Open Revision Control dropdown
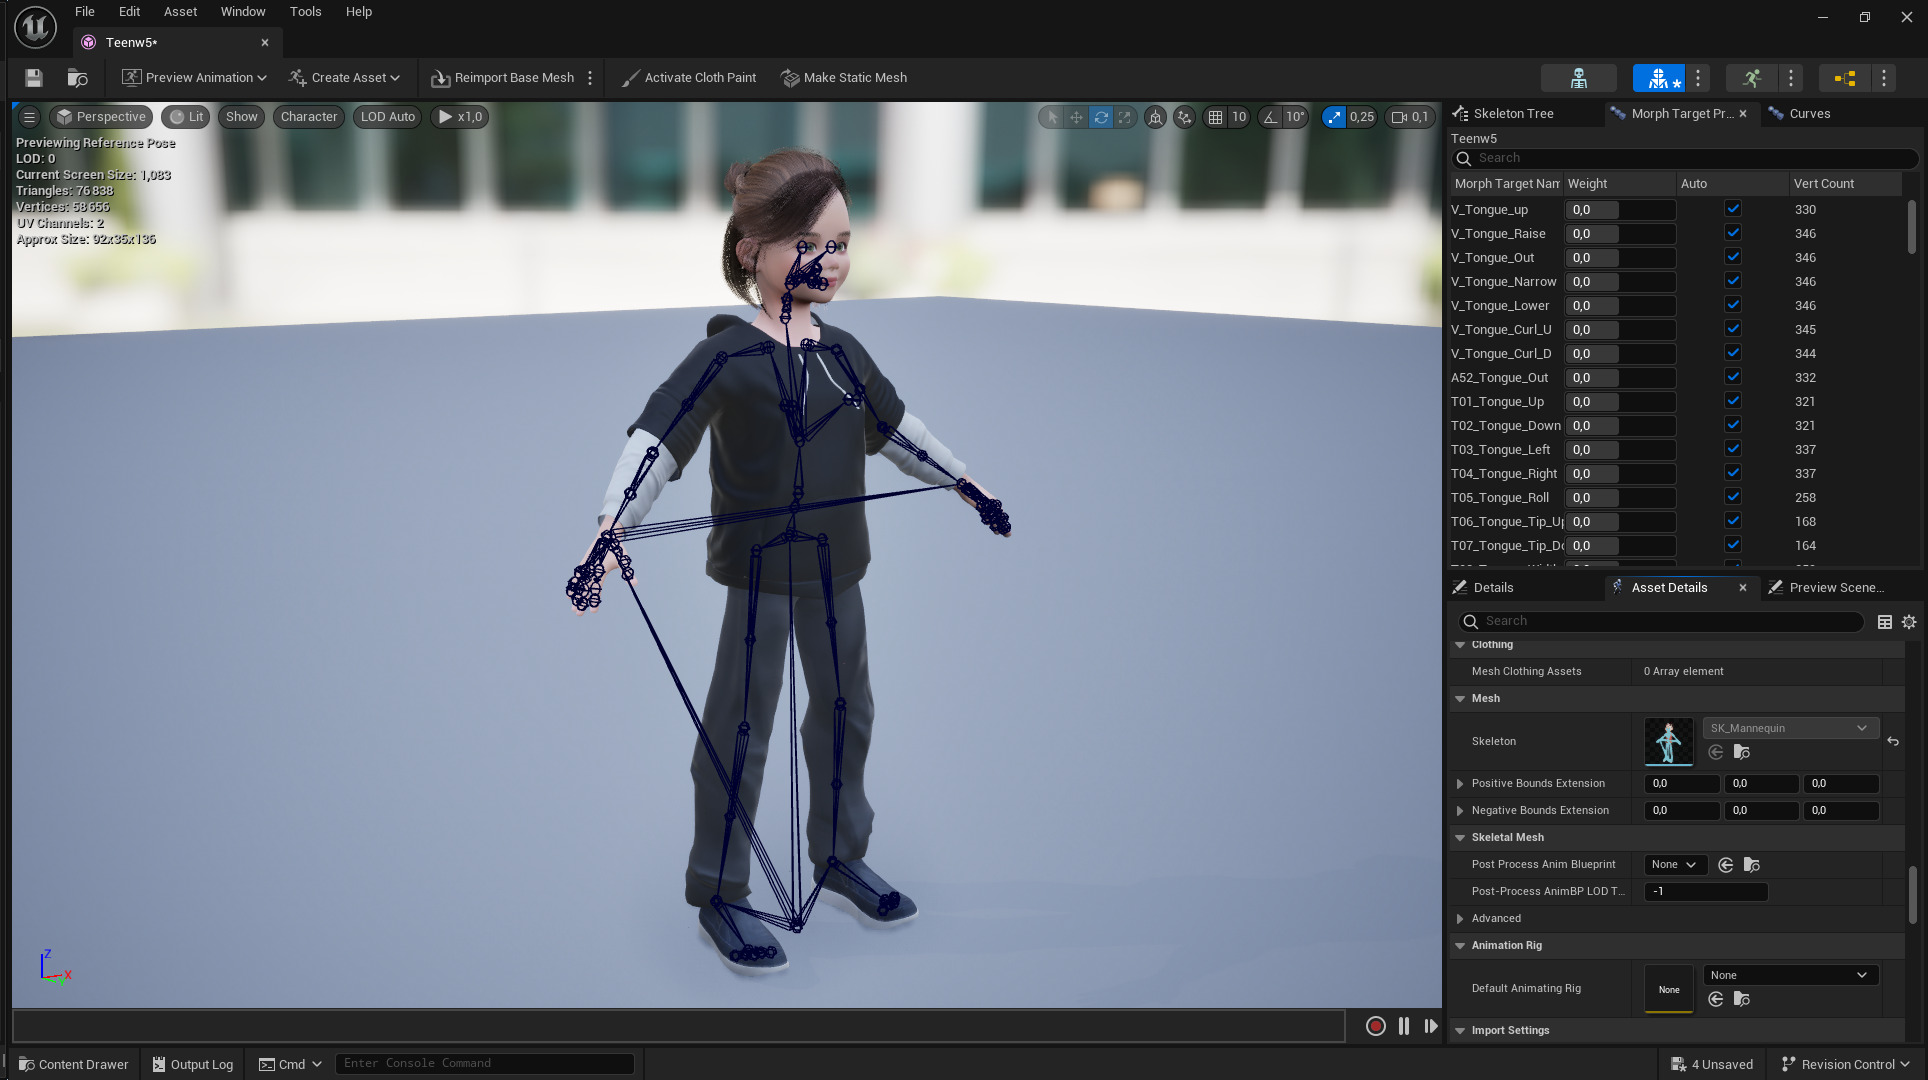Viewport: 1928px width, 1080px height. click(1846, 1064)
